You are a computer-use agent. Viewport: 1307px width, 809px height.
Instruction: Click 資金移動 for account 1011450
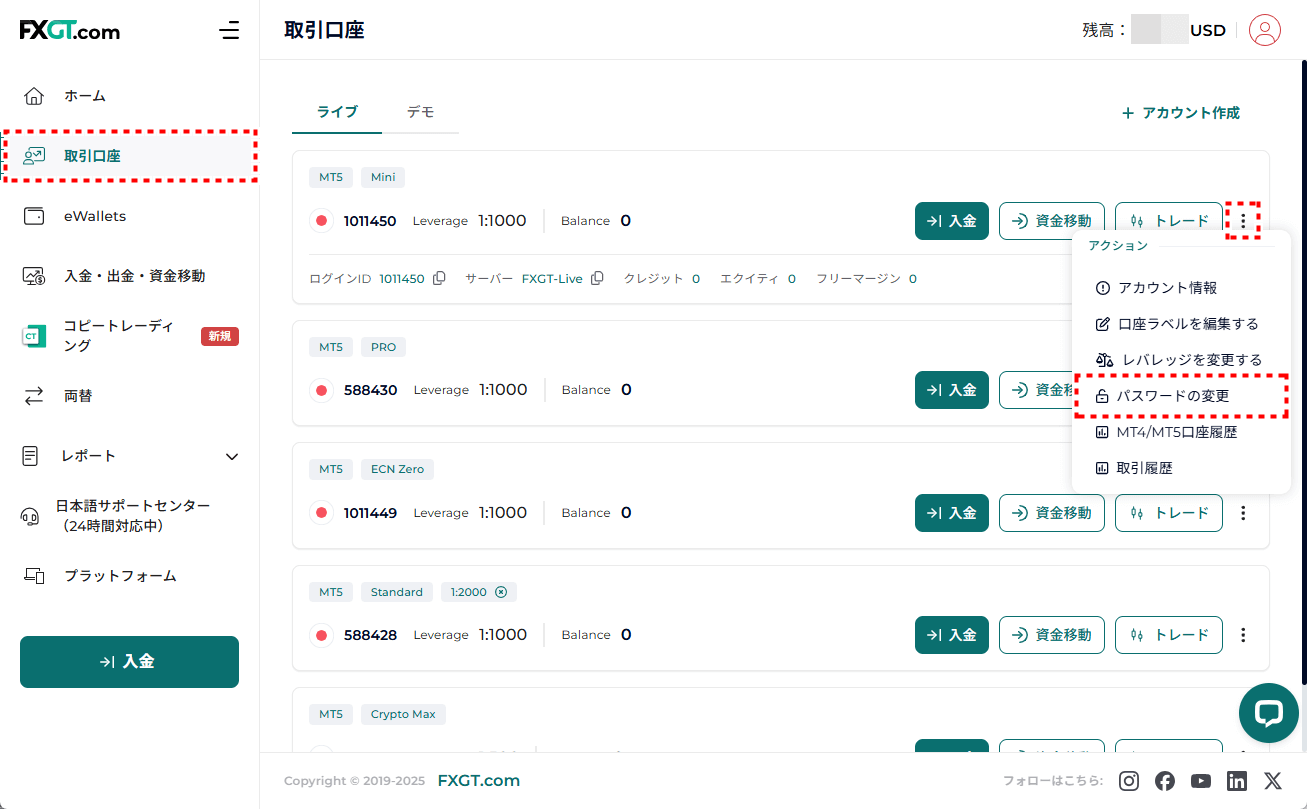(x=1051, y=221)
